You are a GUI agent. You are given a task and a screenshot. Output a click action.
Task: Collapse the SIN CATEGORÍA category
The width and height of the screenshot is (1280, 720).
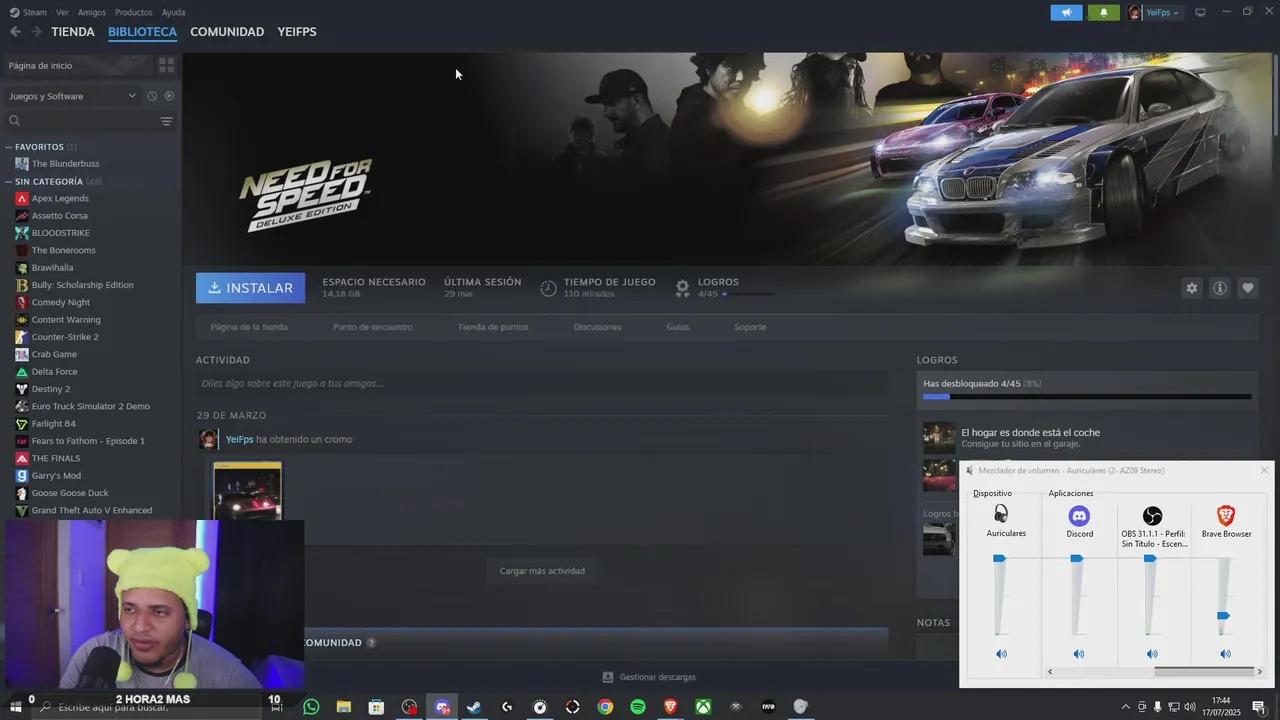(x=10, y=182)
